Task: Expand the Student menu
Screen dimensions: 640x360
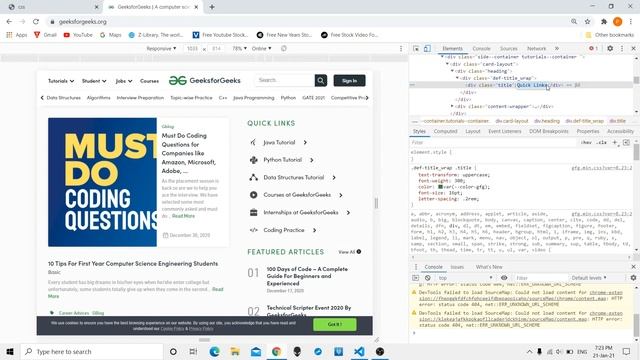Action: pyautogui.click(x=94, y=81)
